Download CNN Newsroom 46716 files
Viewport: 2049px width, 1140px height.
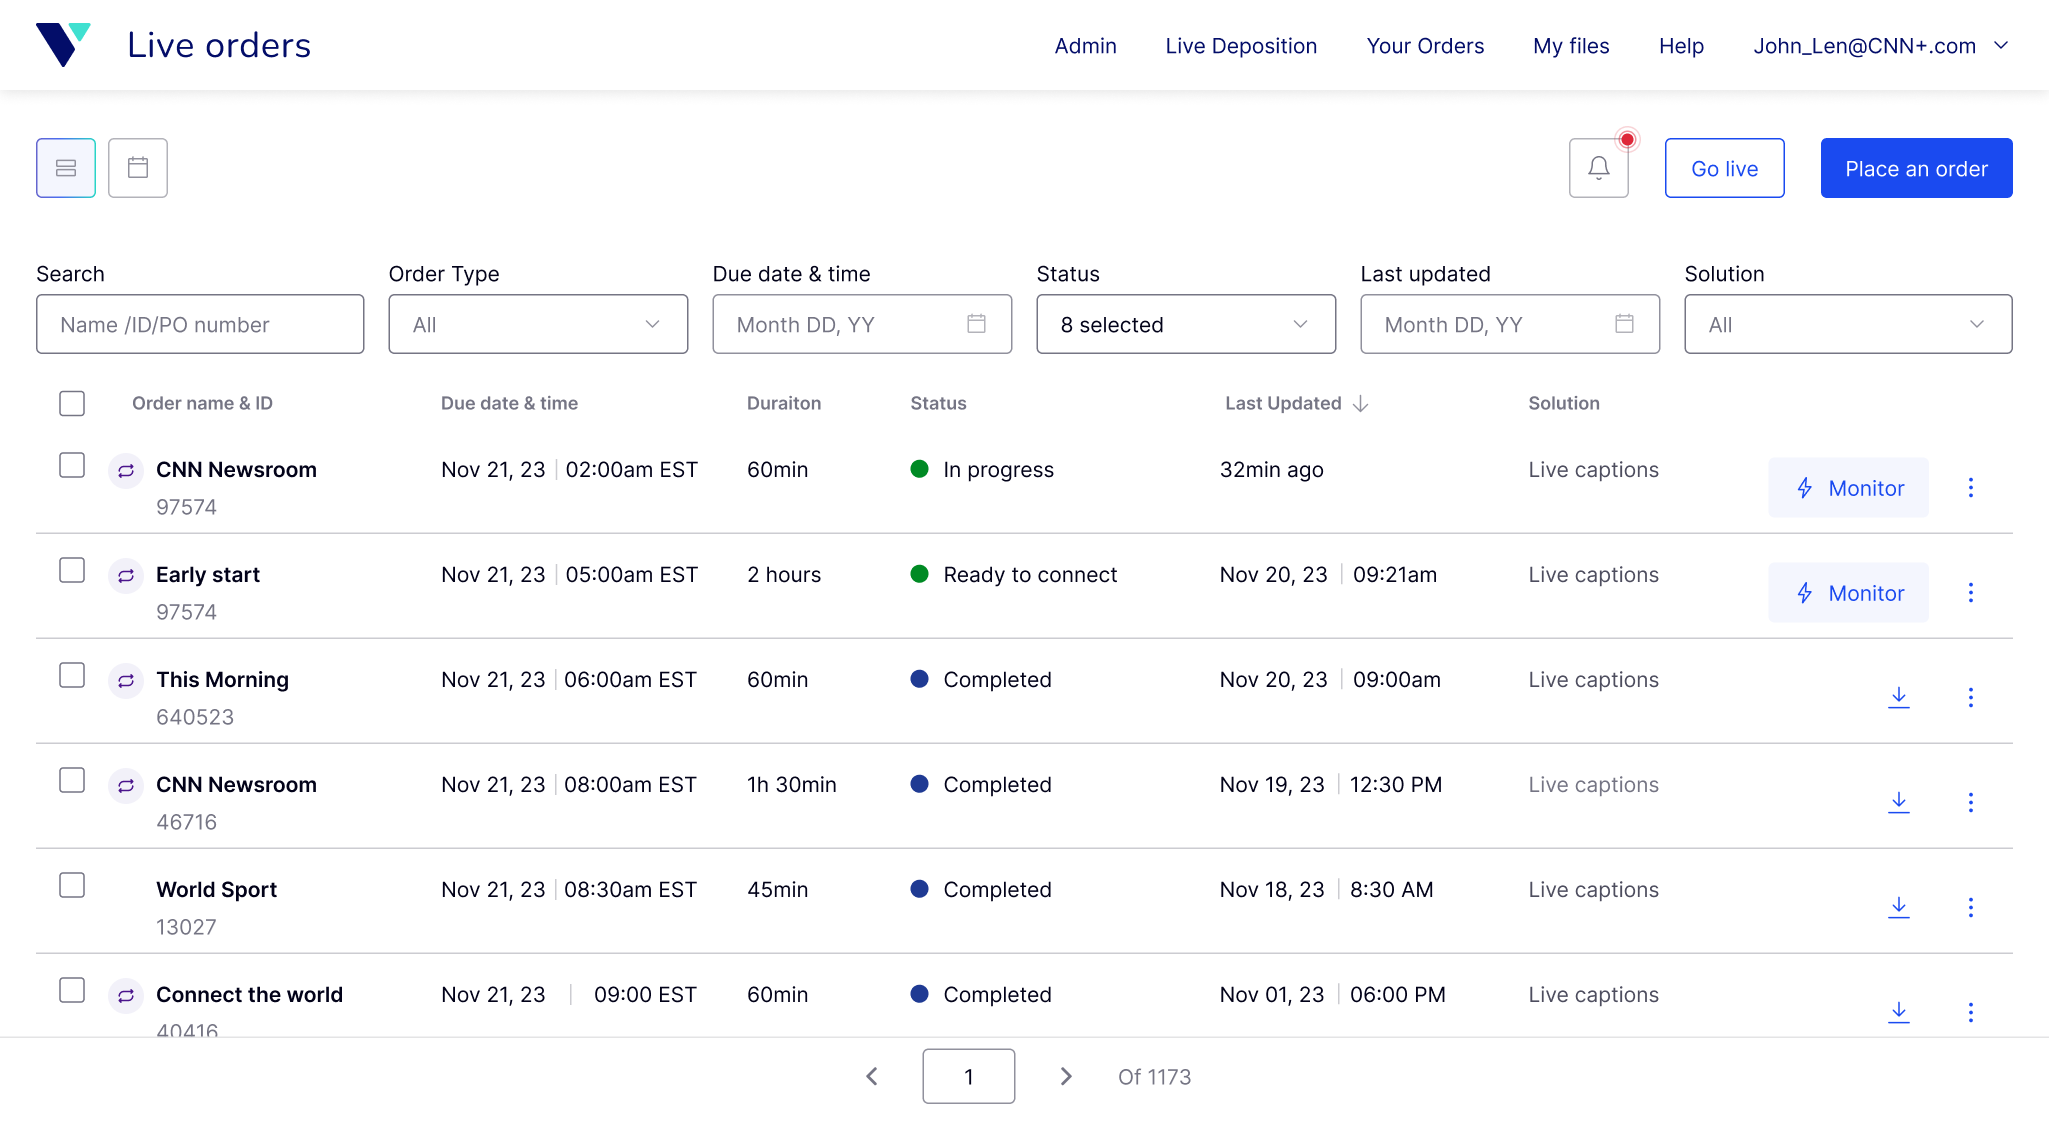1899,802
